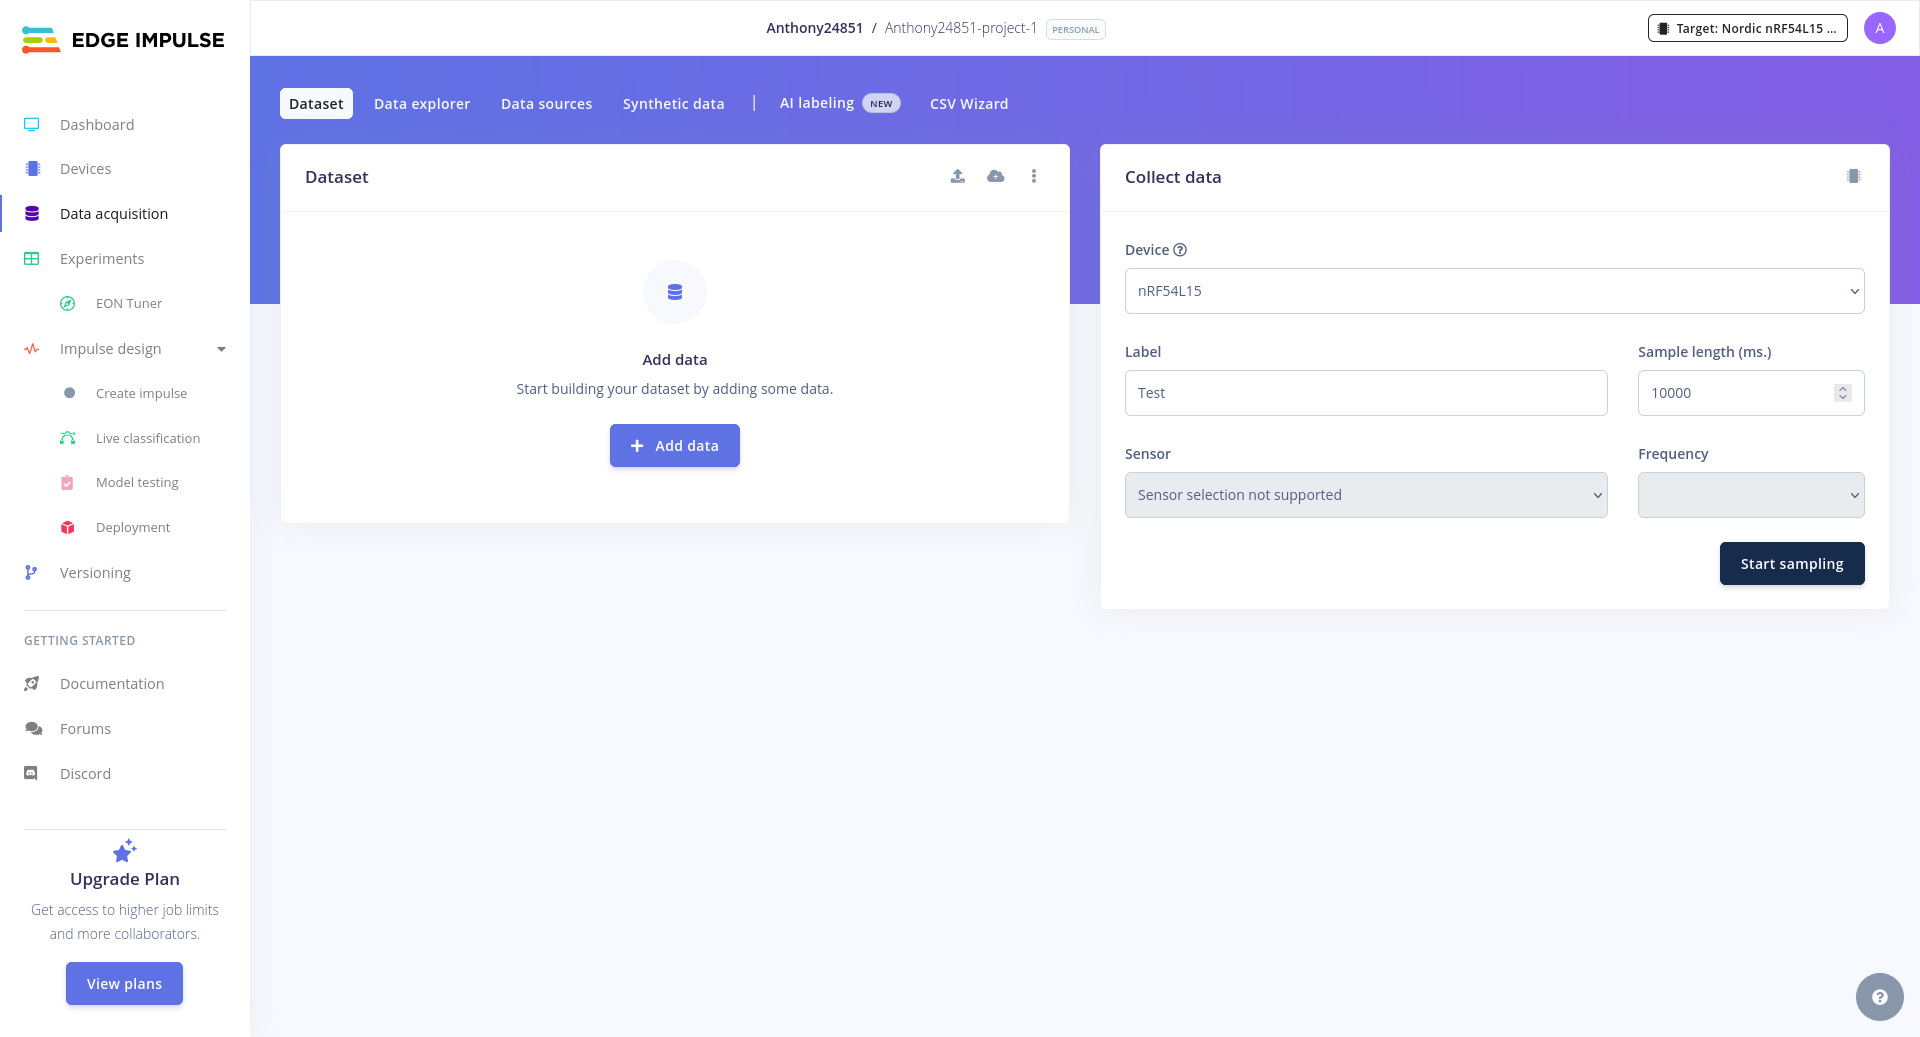Click the Label input field
This screenshot has height=1037, width=1920.
[x=1366, y=393]
